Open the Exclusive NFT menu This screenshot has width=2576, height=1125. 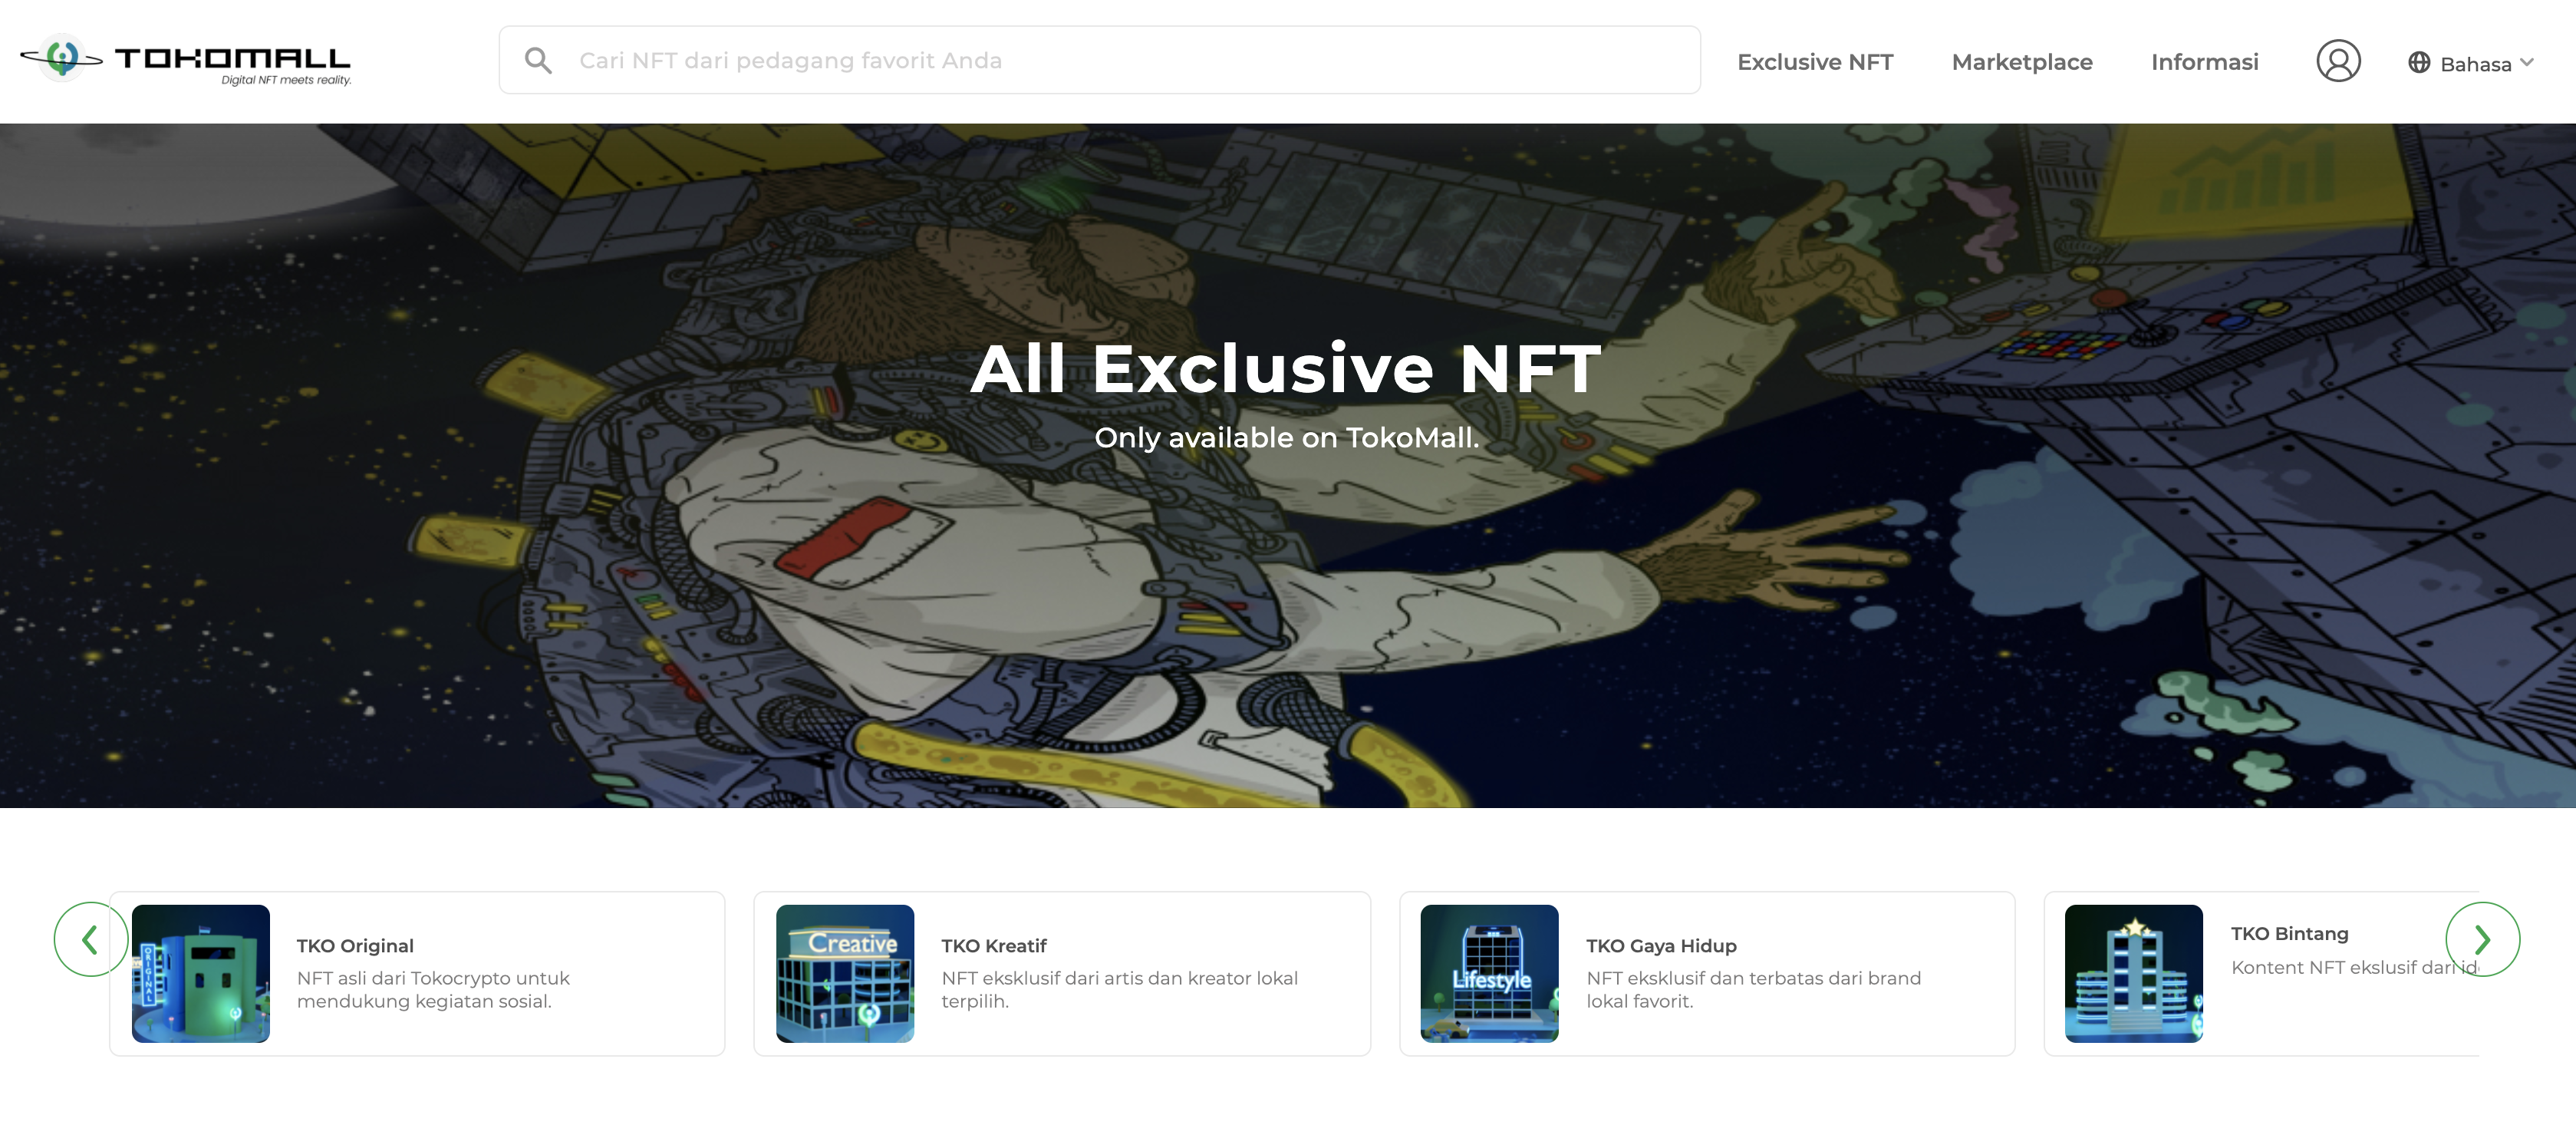coord(1814,62)
